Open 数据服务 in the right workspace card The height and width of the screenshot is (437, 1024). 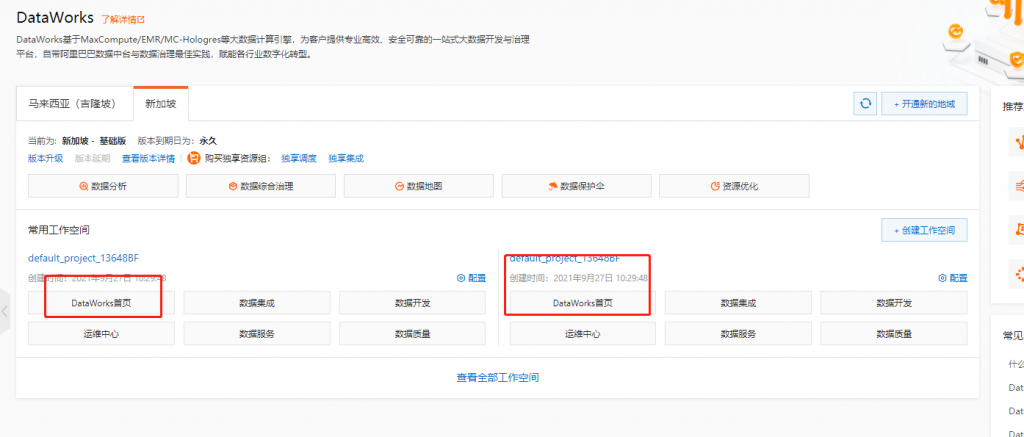pyautogui.click(x=738, y=334)
